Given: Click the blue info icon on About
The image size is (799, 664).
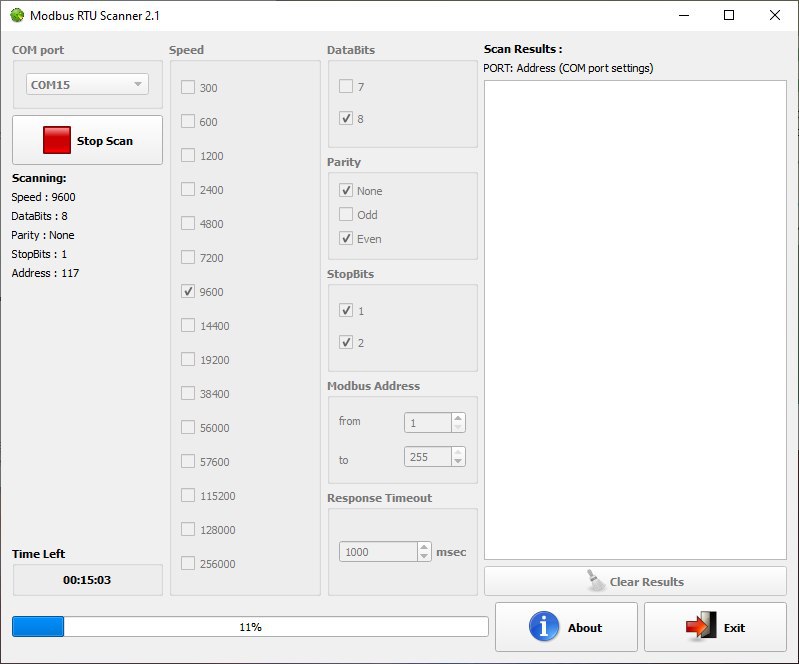Looking at the screenshot, I should tap(543, 626).
